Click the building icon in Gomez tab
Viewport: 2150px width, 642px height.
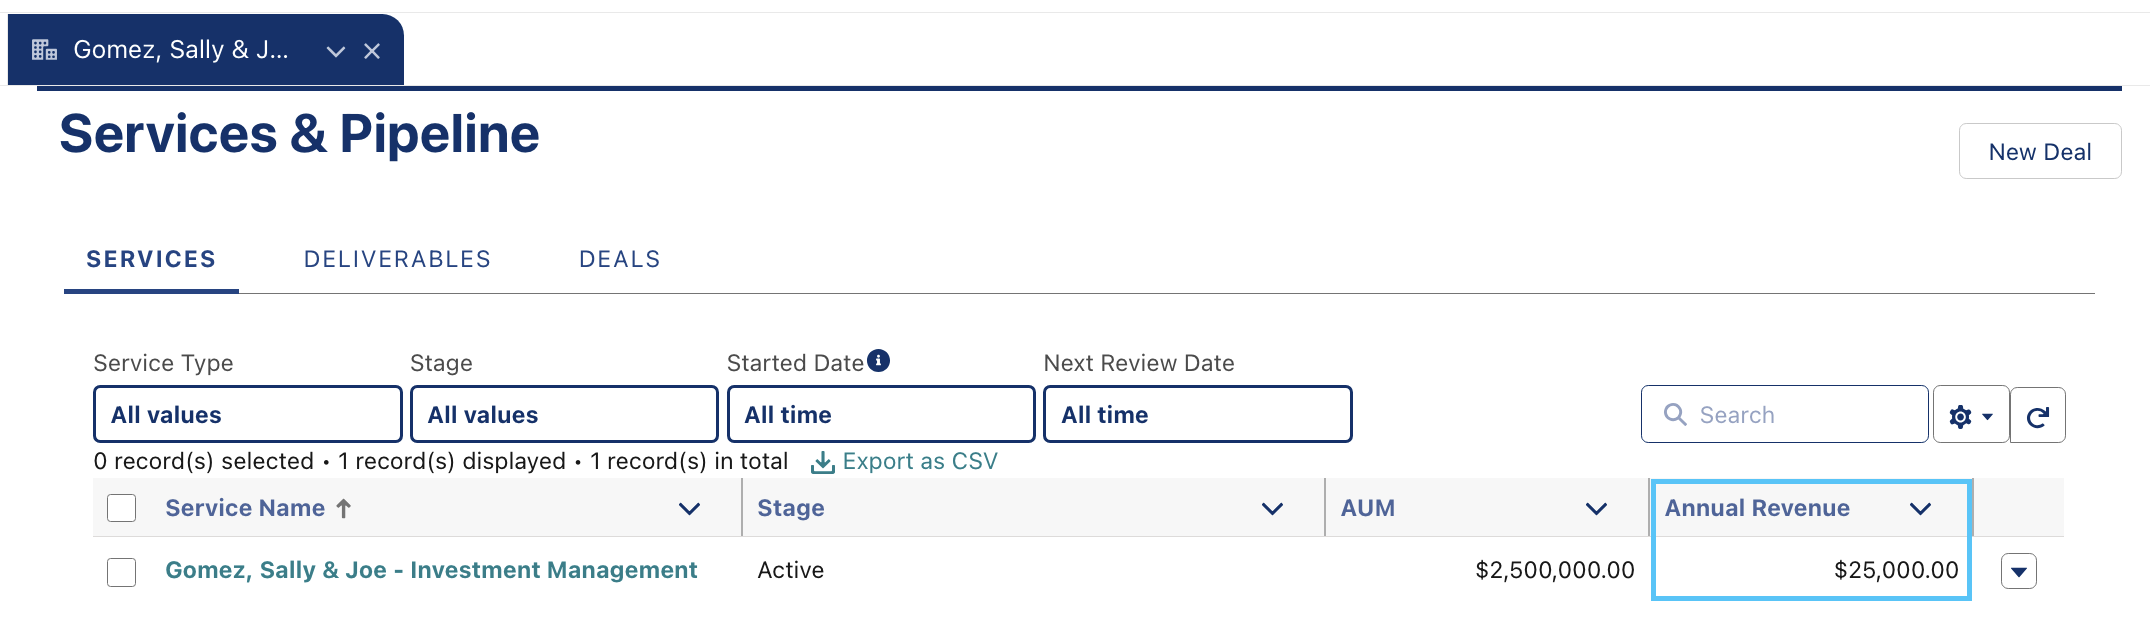point(44,50)
